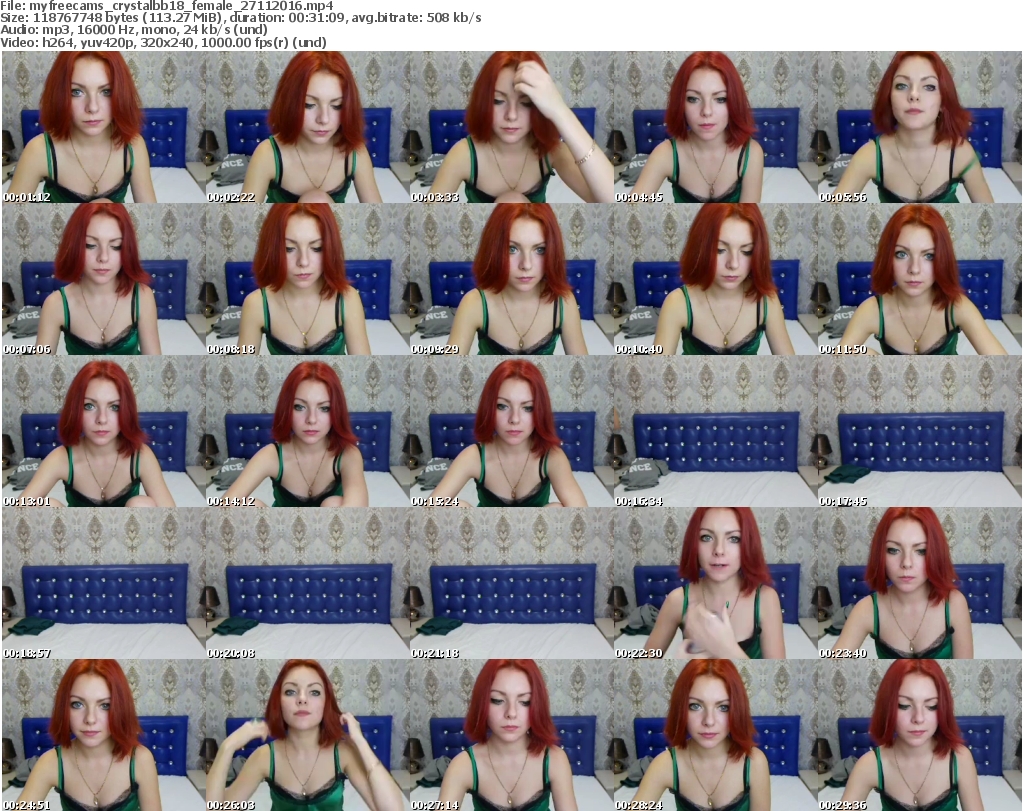Image resolution: width=1024 pixels, height=811 pixels.
Task: Open the frame at 00:10:40
Action: pos(715,279)
